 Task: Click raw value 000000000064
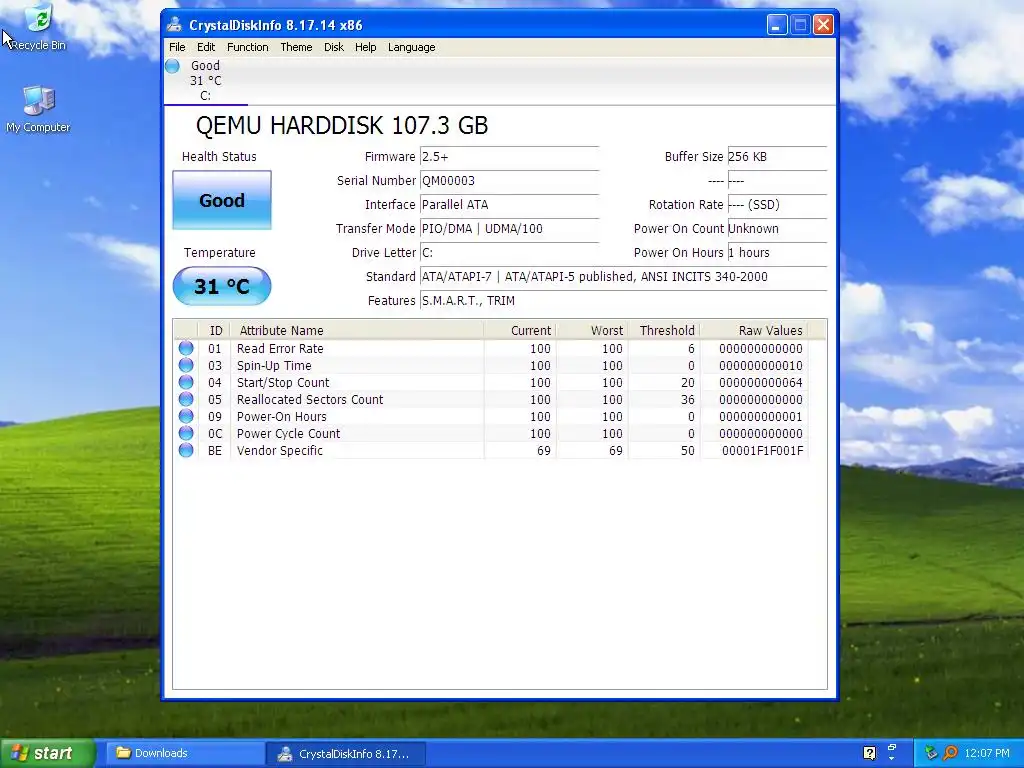[761, 383]
